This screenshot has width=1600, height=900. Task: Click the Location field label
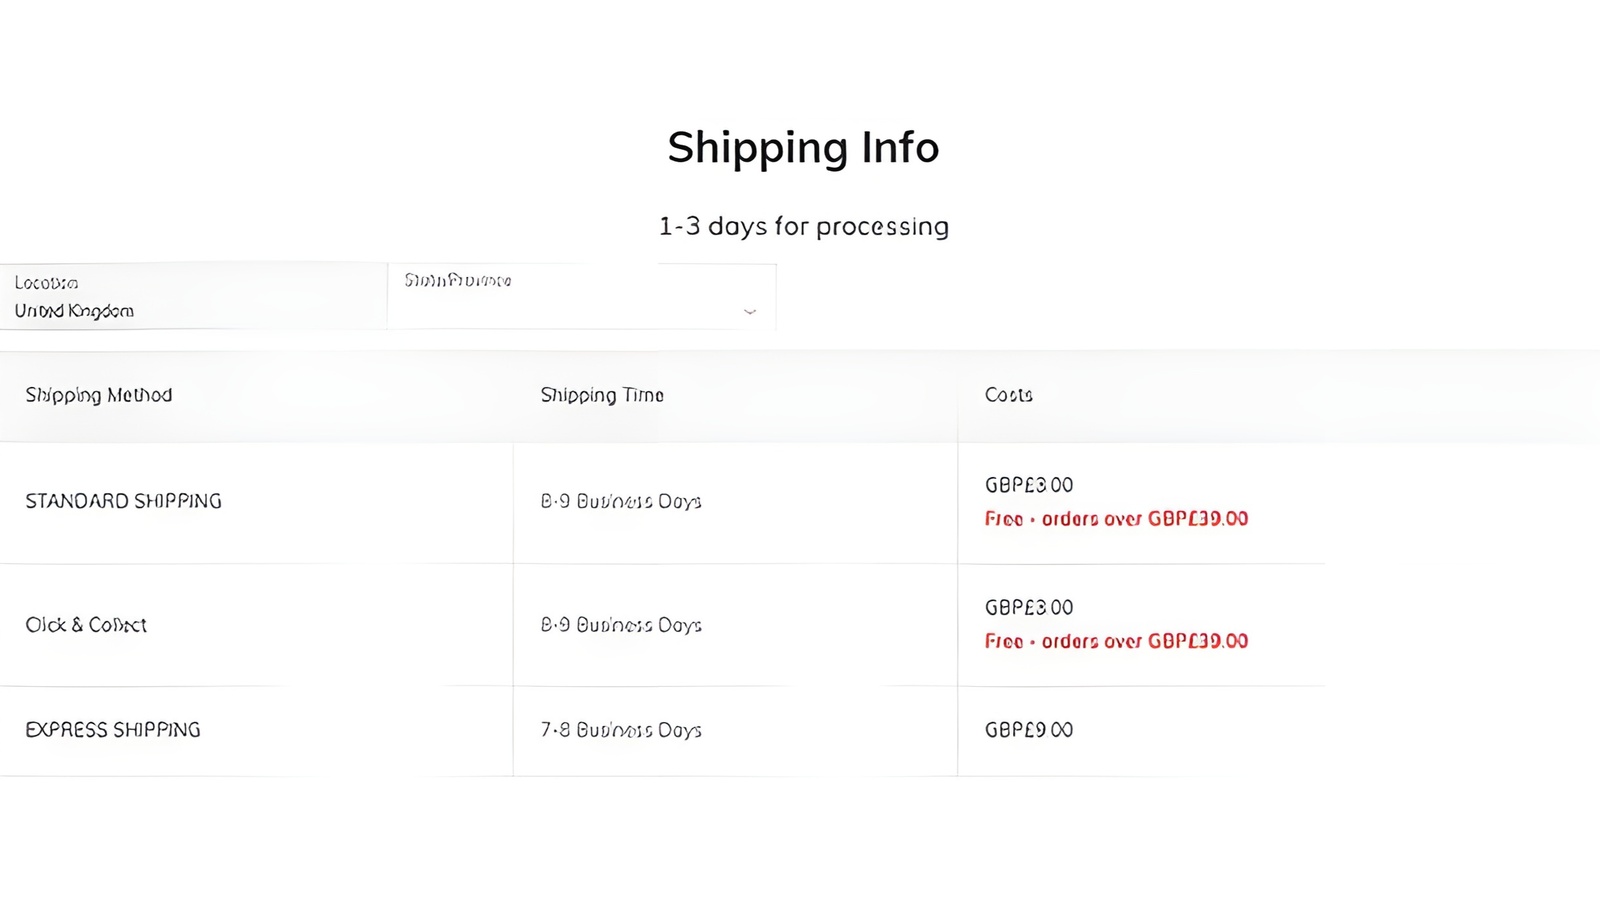pos(46,282)
